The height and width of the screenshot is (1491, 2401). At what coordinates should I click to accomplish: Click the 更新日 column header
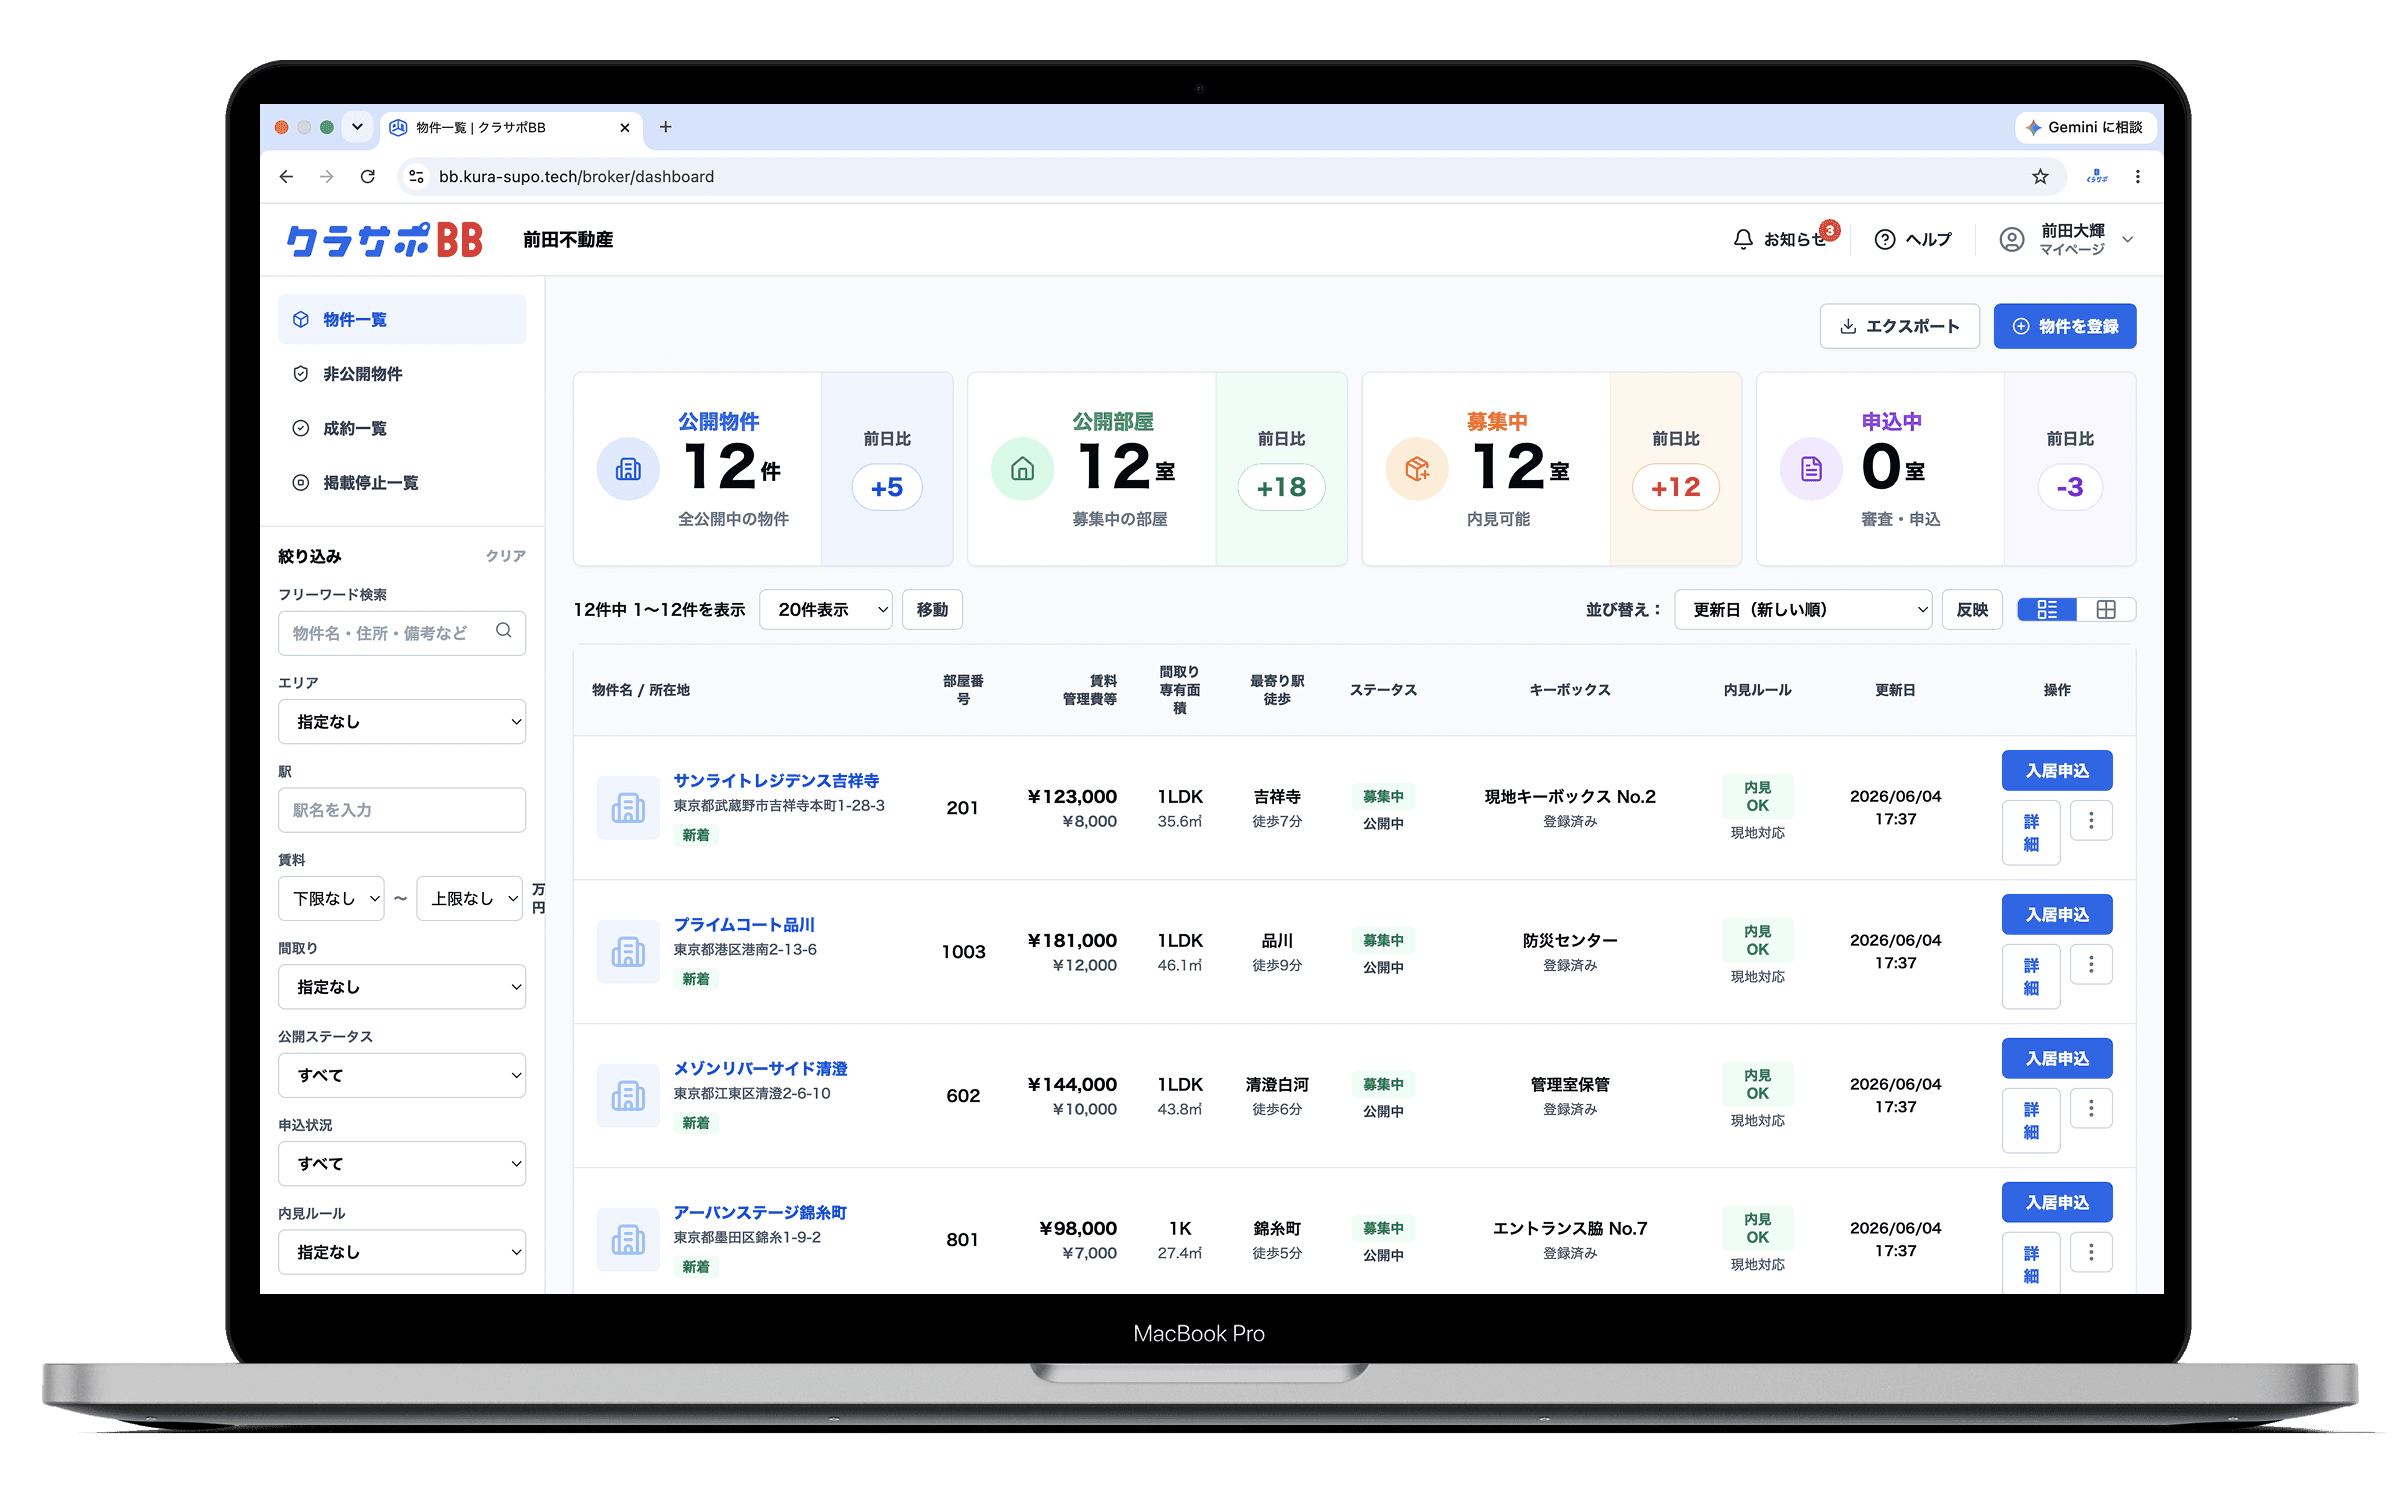point(1895,691)
